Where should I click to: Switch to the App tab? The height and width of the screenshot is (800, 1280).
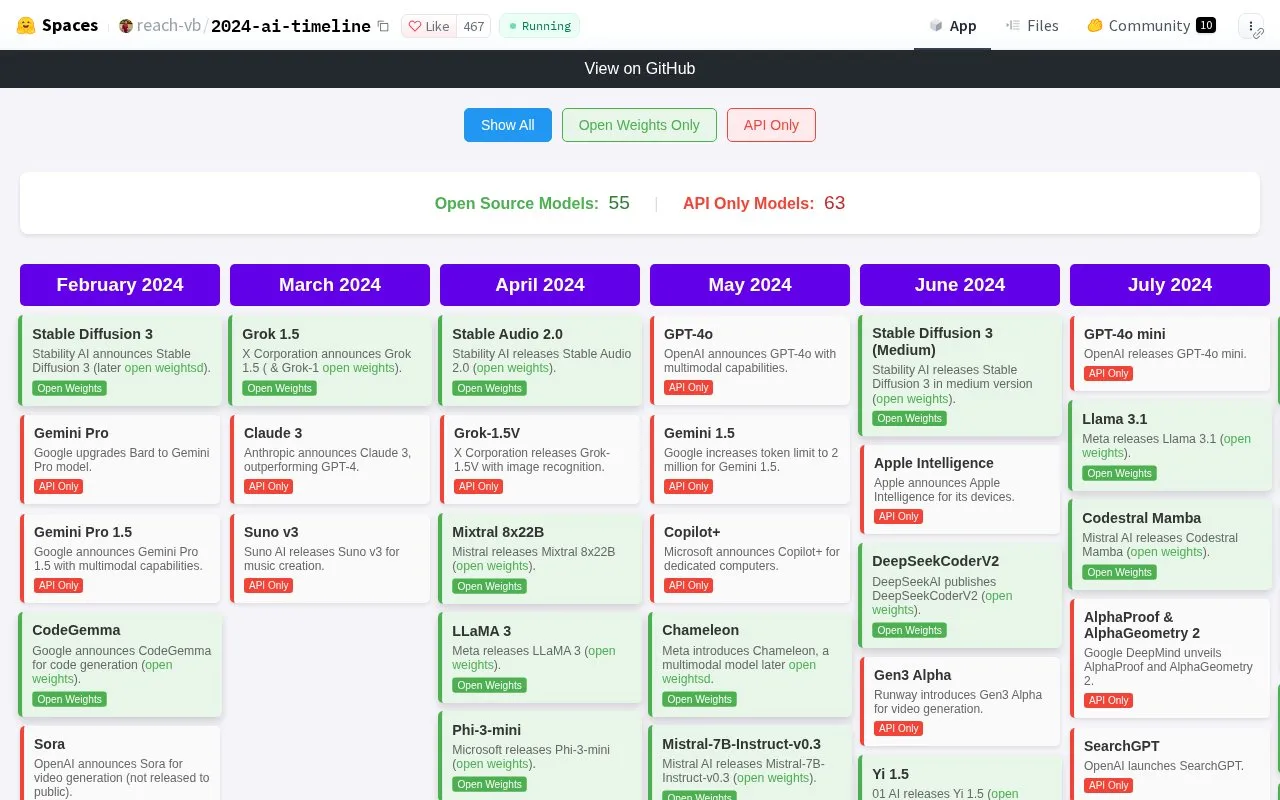tap(952, 26)
